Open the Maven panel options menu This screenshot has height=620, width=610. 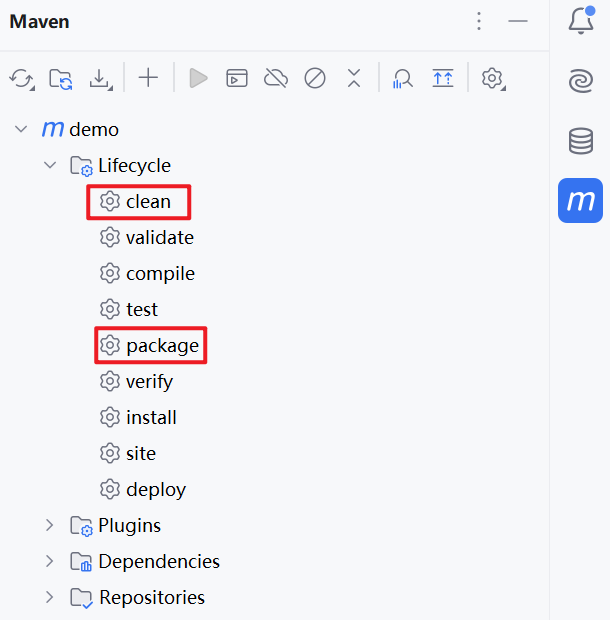479,21
